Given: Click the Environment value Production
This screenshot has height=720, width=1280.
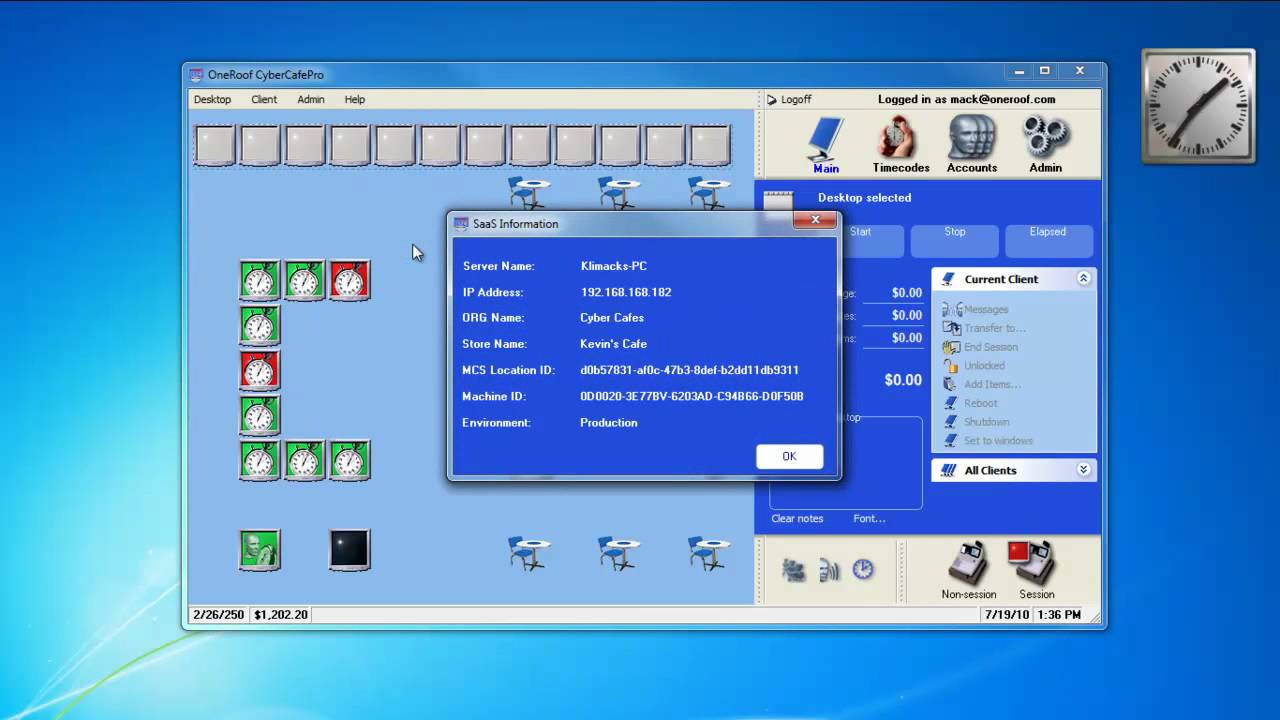Looking at the screenshot, I should [x=609, y=422].
